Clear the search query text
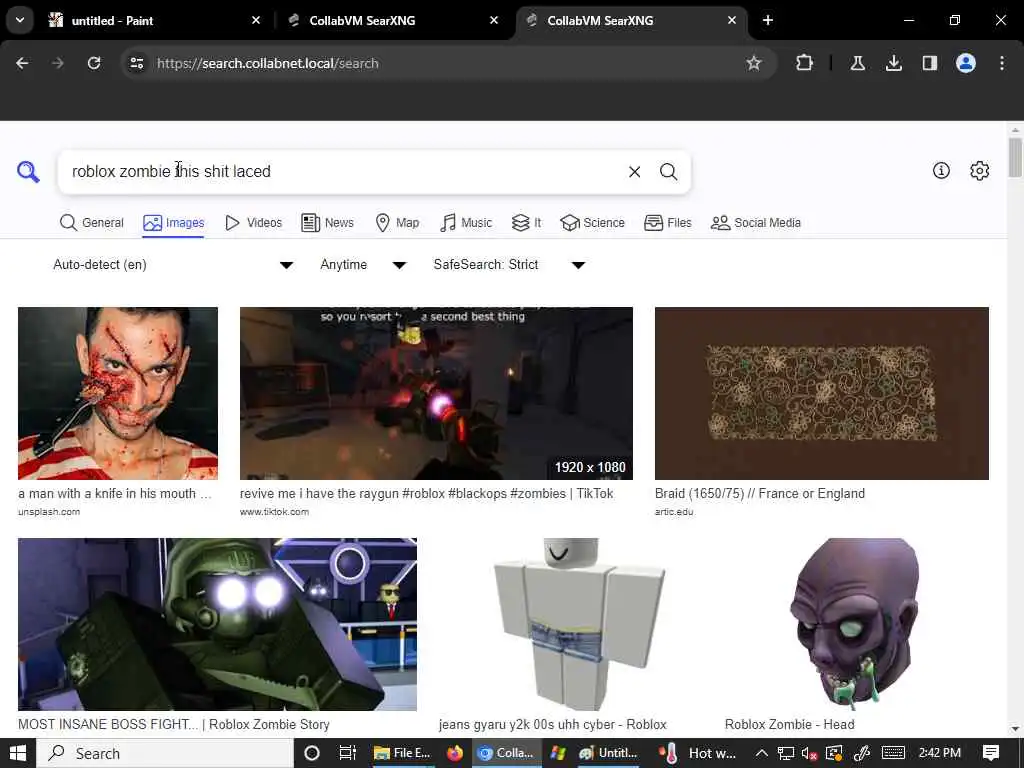 click(x=634, y=172)
